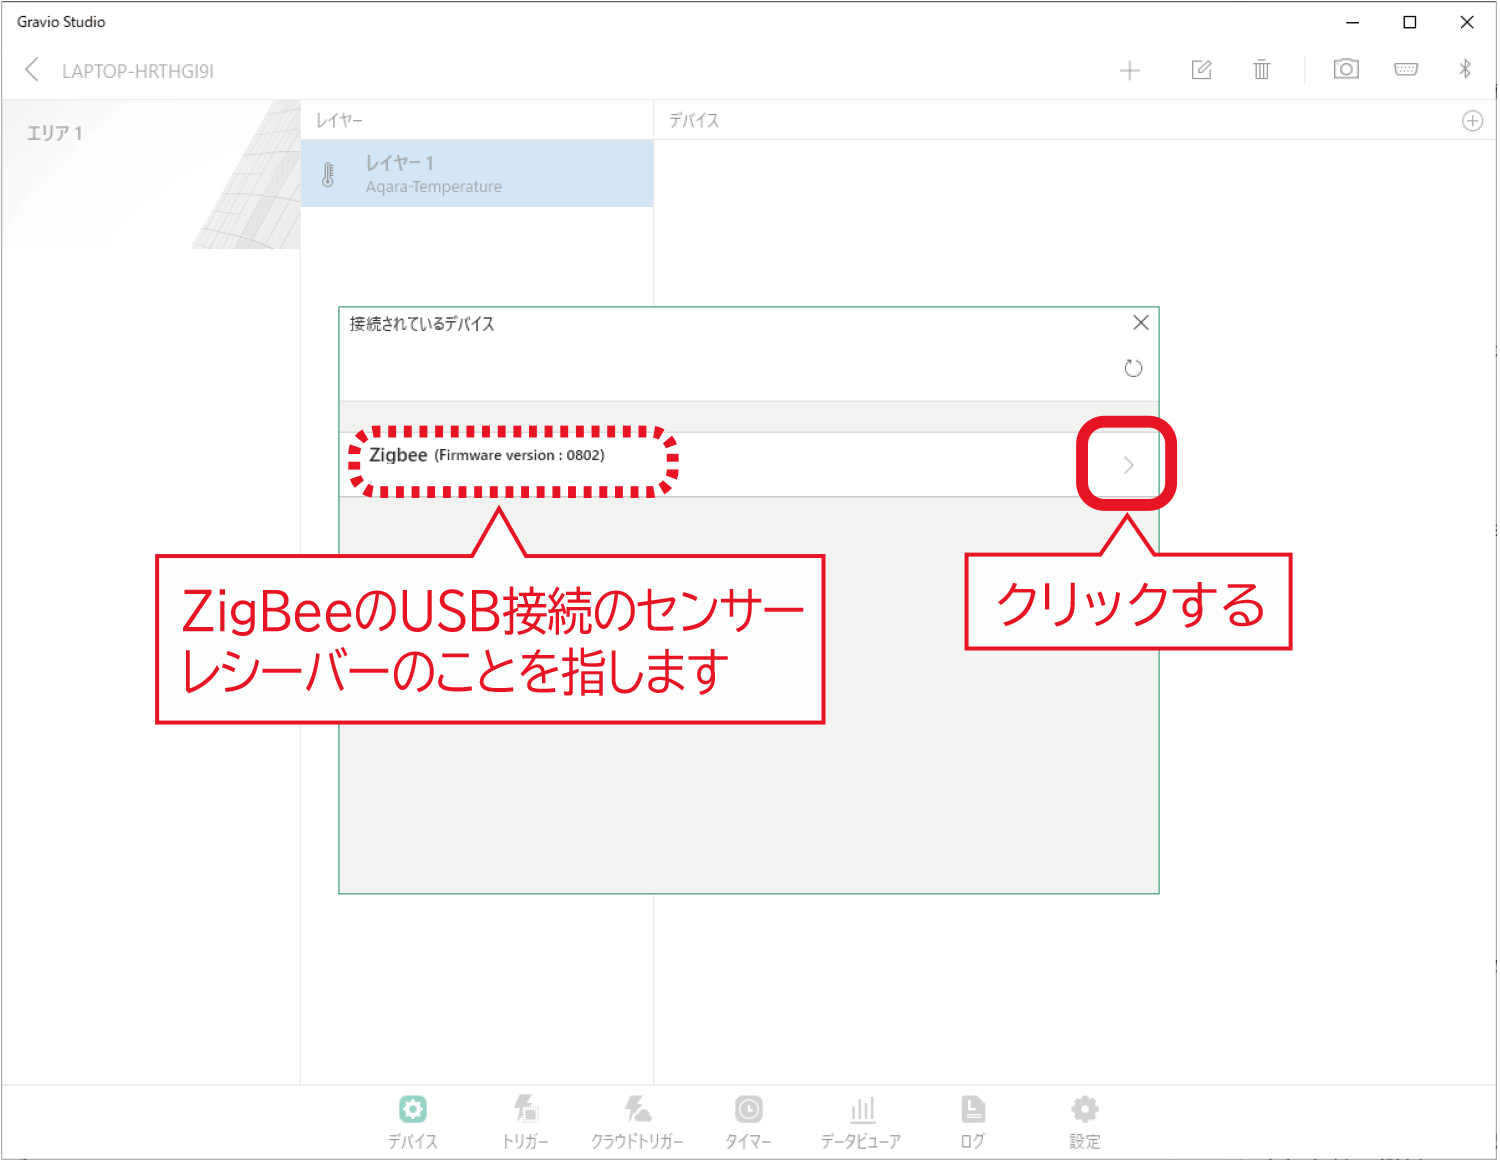1500x1162 pixels.
Task: Click the thermometer icon of レイヤー 1
Action: [x=328, y=175]
